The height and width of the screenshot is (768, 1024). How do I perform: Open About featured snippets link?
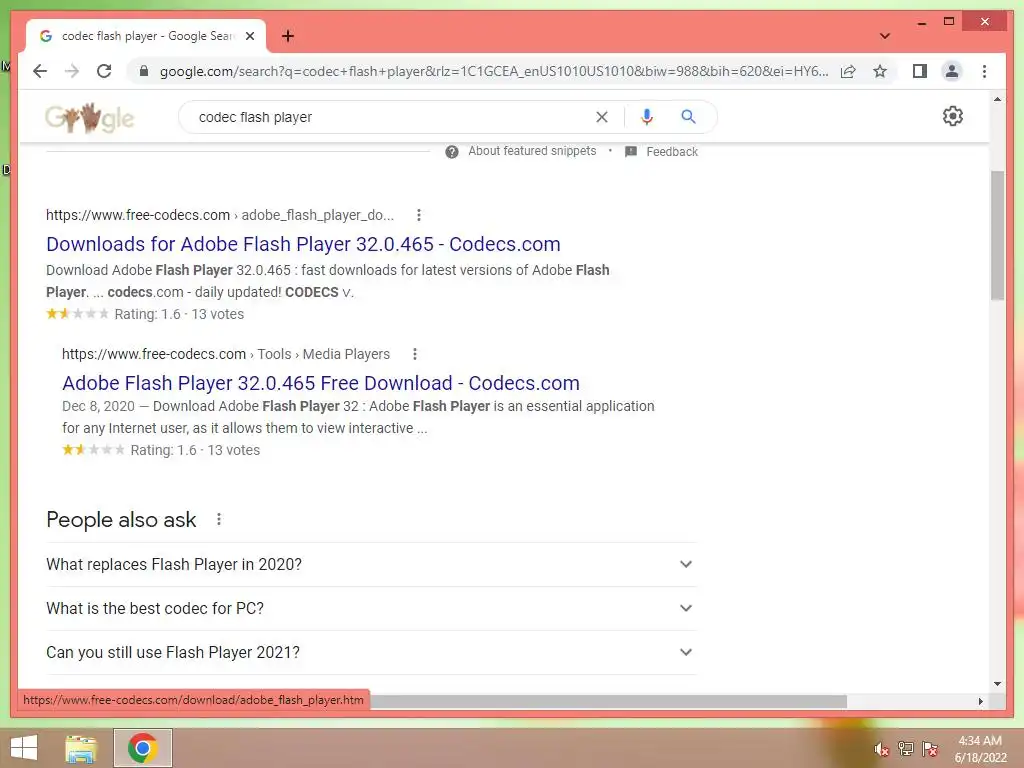click(532, 151)
